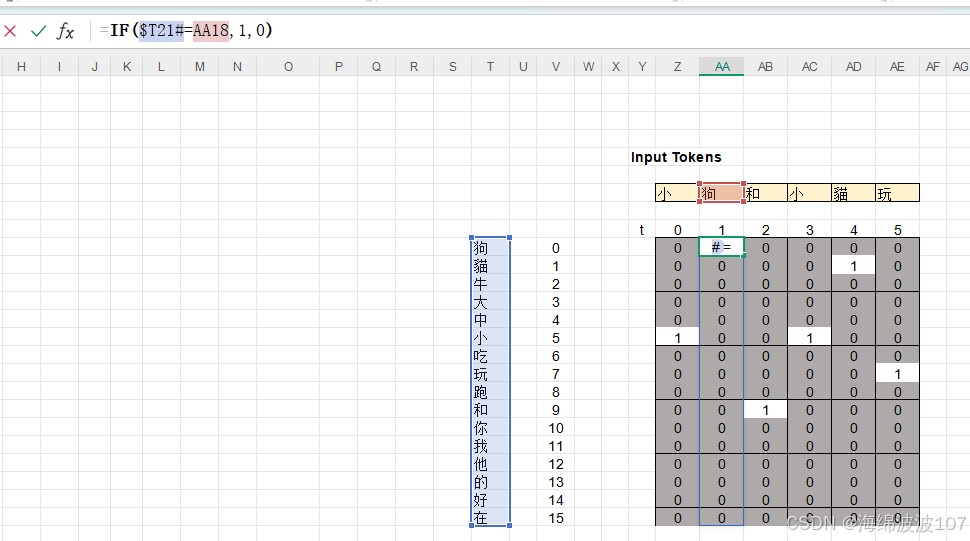
Task: Select the highlighted token cell '狗'
Action: click(x=721, y=193)
